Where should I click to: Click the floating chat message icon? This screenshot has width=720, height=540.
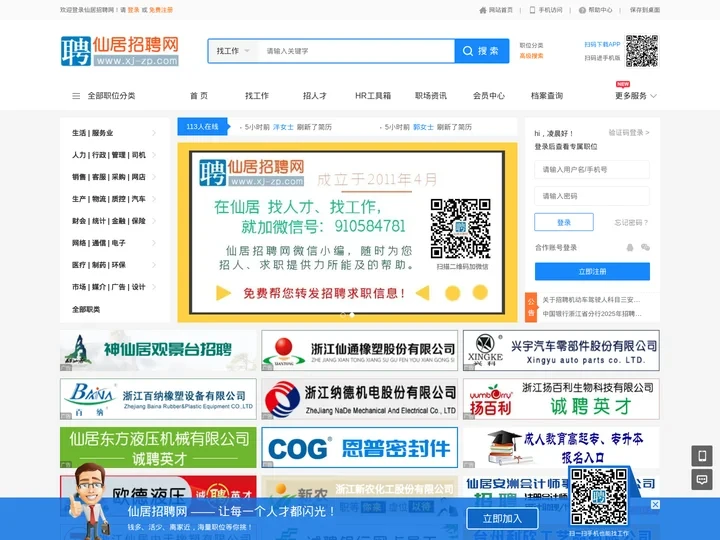click(x=702, y=480)
